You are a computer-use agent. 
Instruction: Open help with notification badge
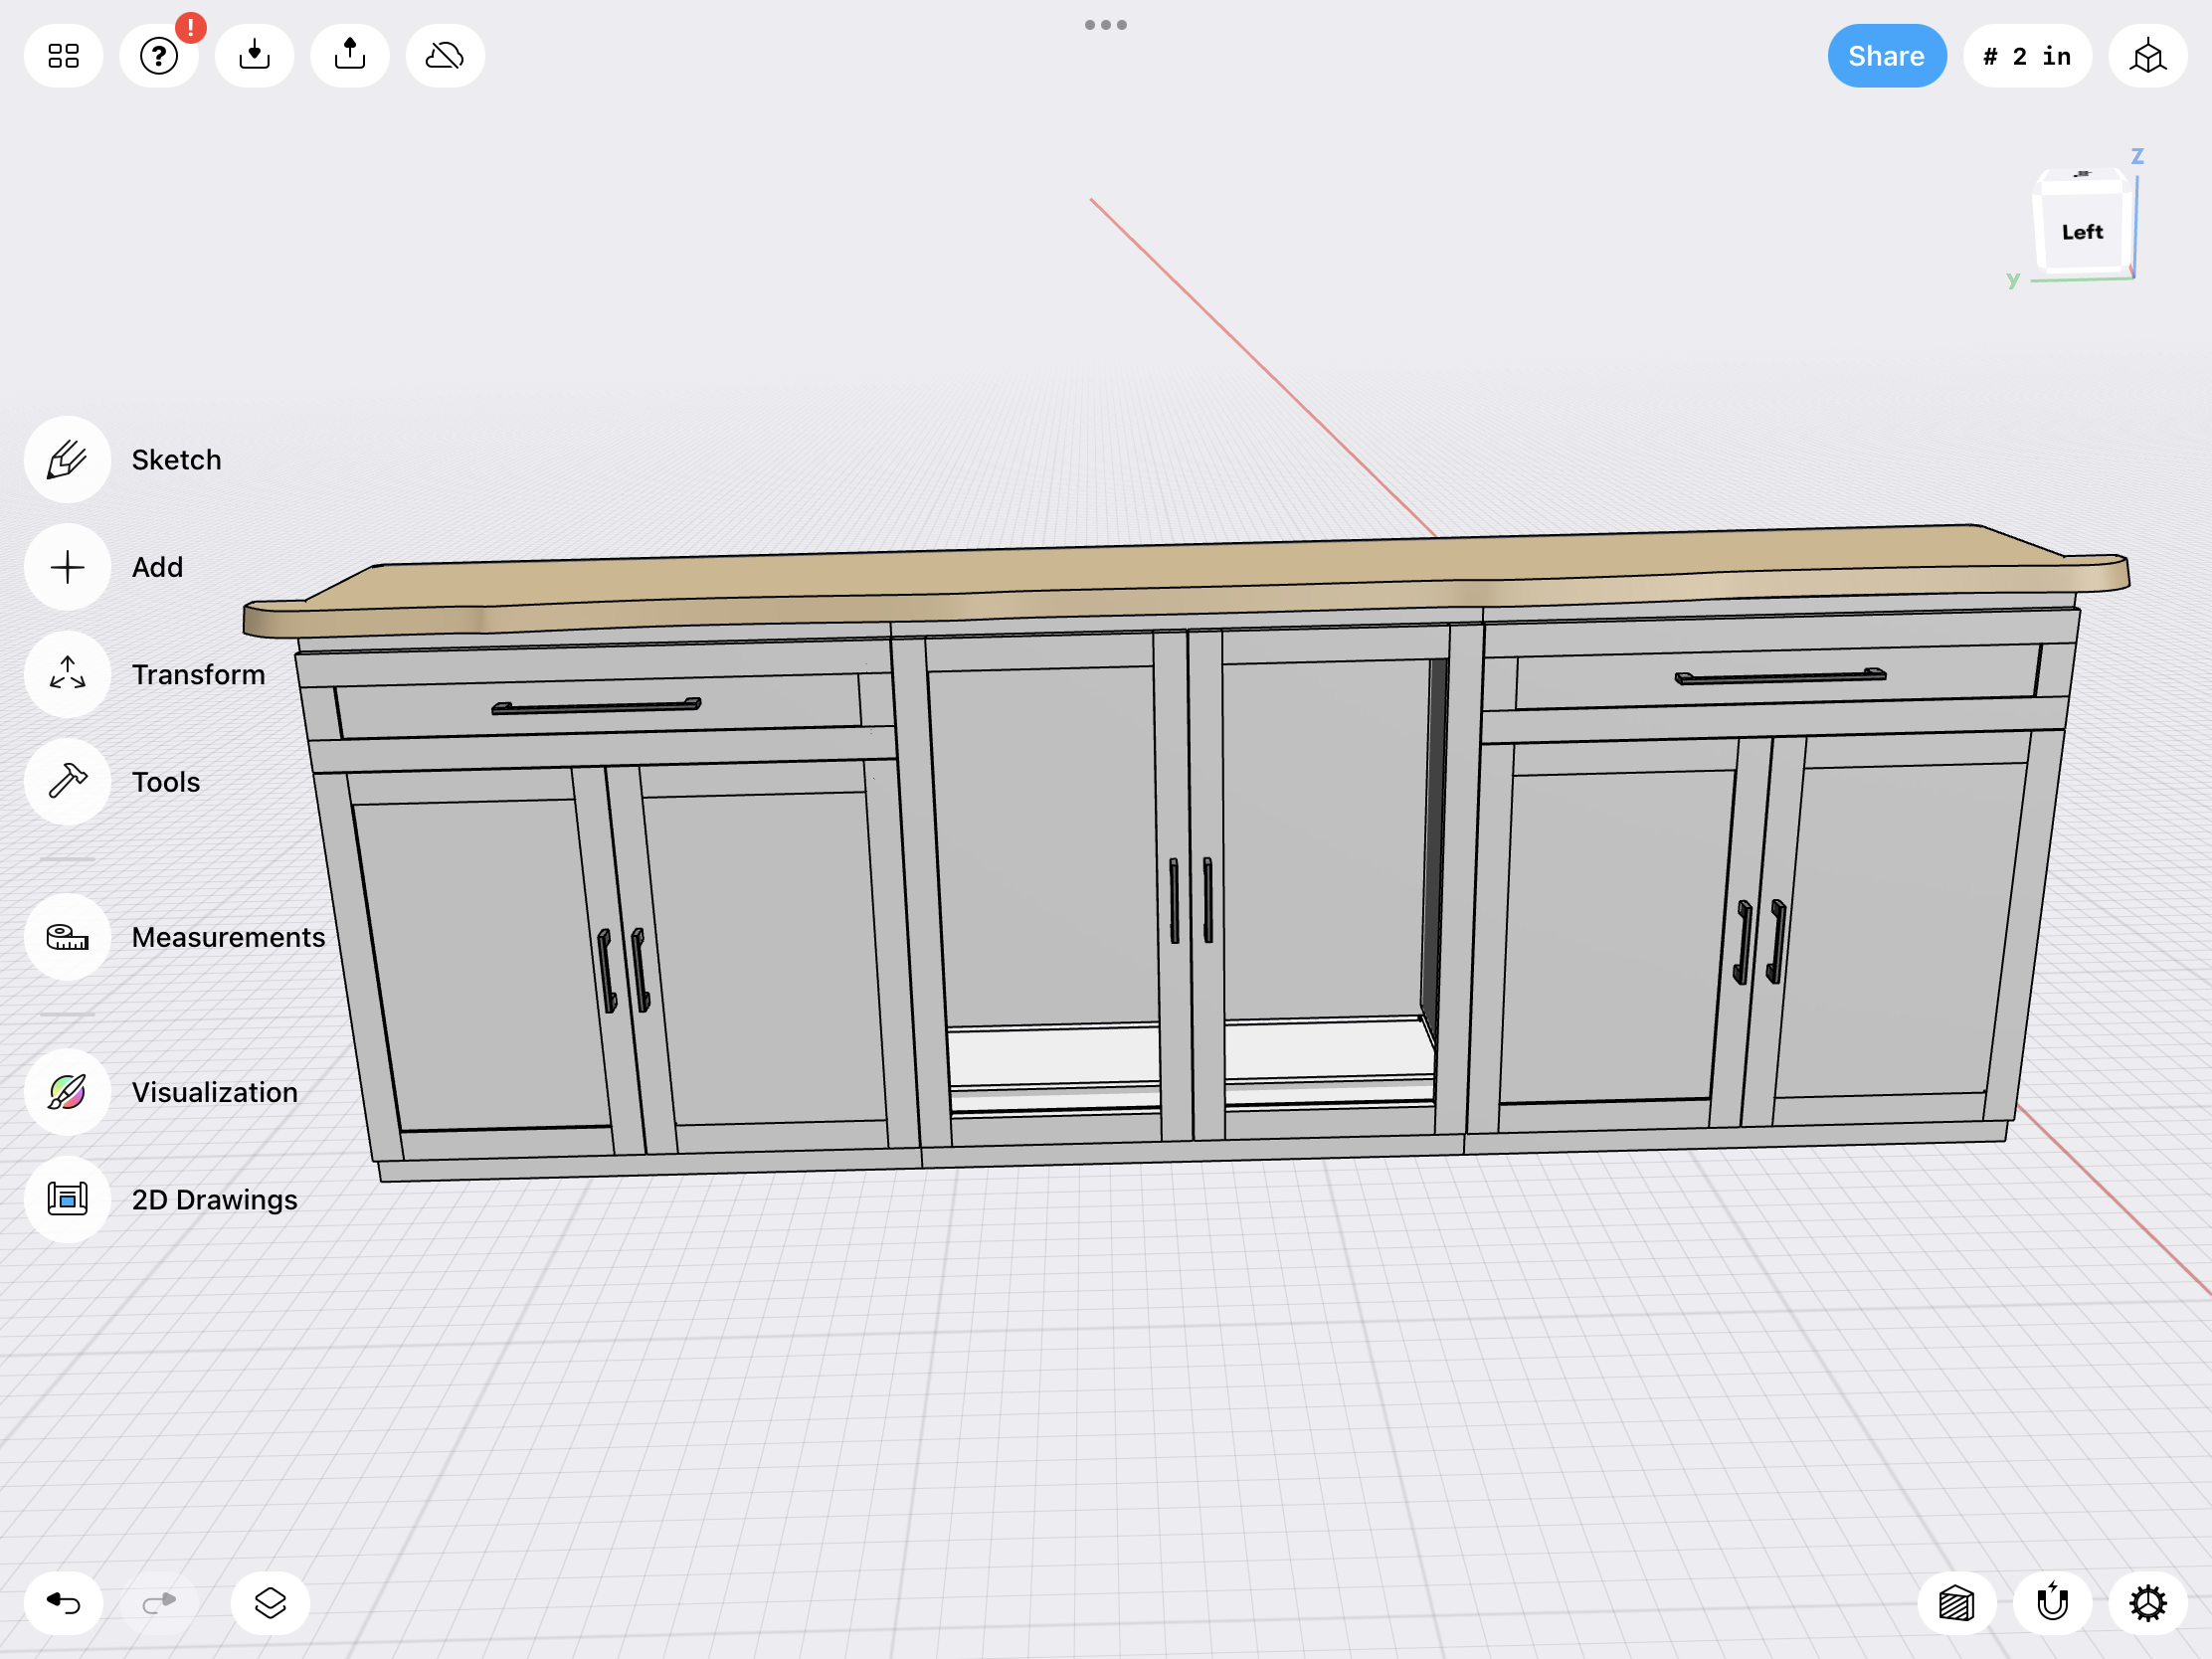(159, 56)
